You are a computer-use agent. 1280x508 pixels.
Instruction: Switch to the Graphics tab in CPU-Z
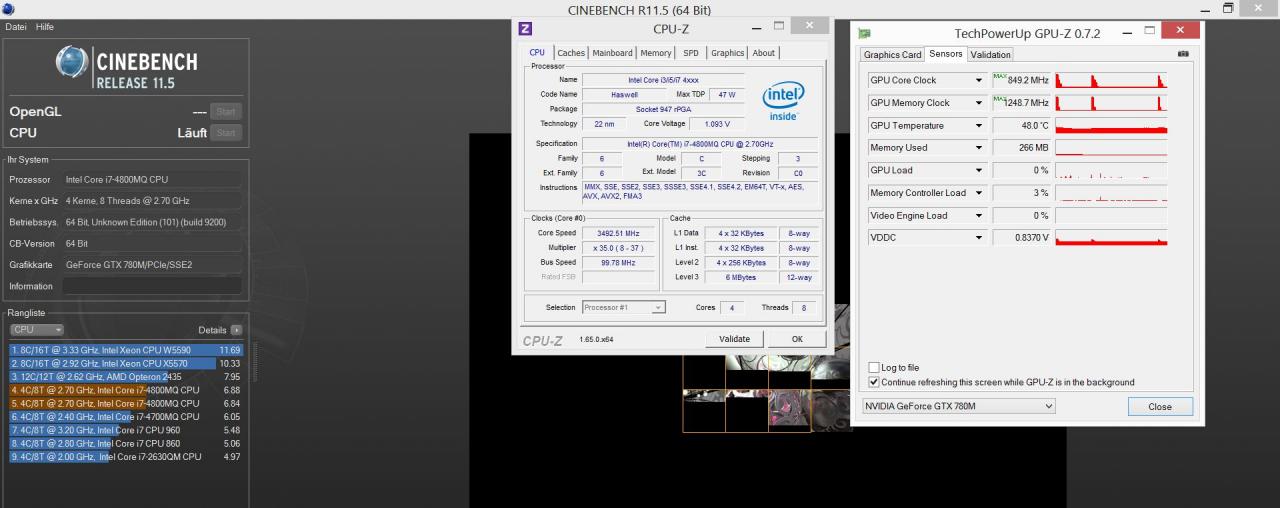[x=728, y=53]
